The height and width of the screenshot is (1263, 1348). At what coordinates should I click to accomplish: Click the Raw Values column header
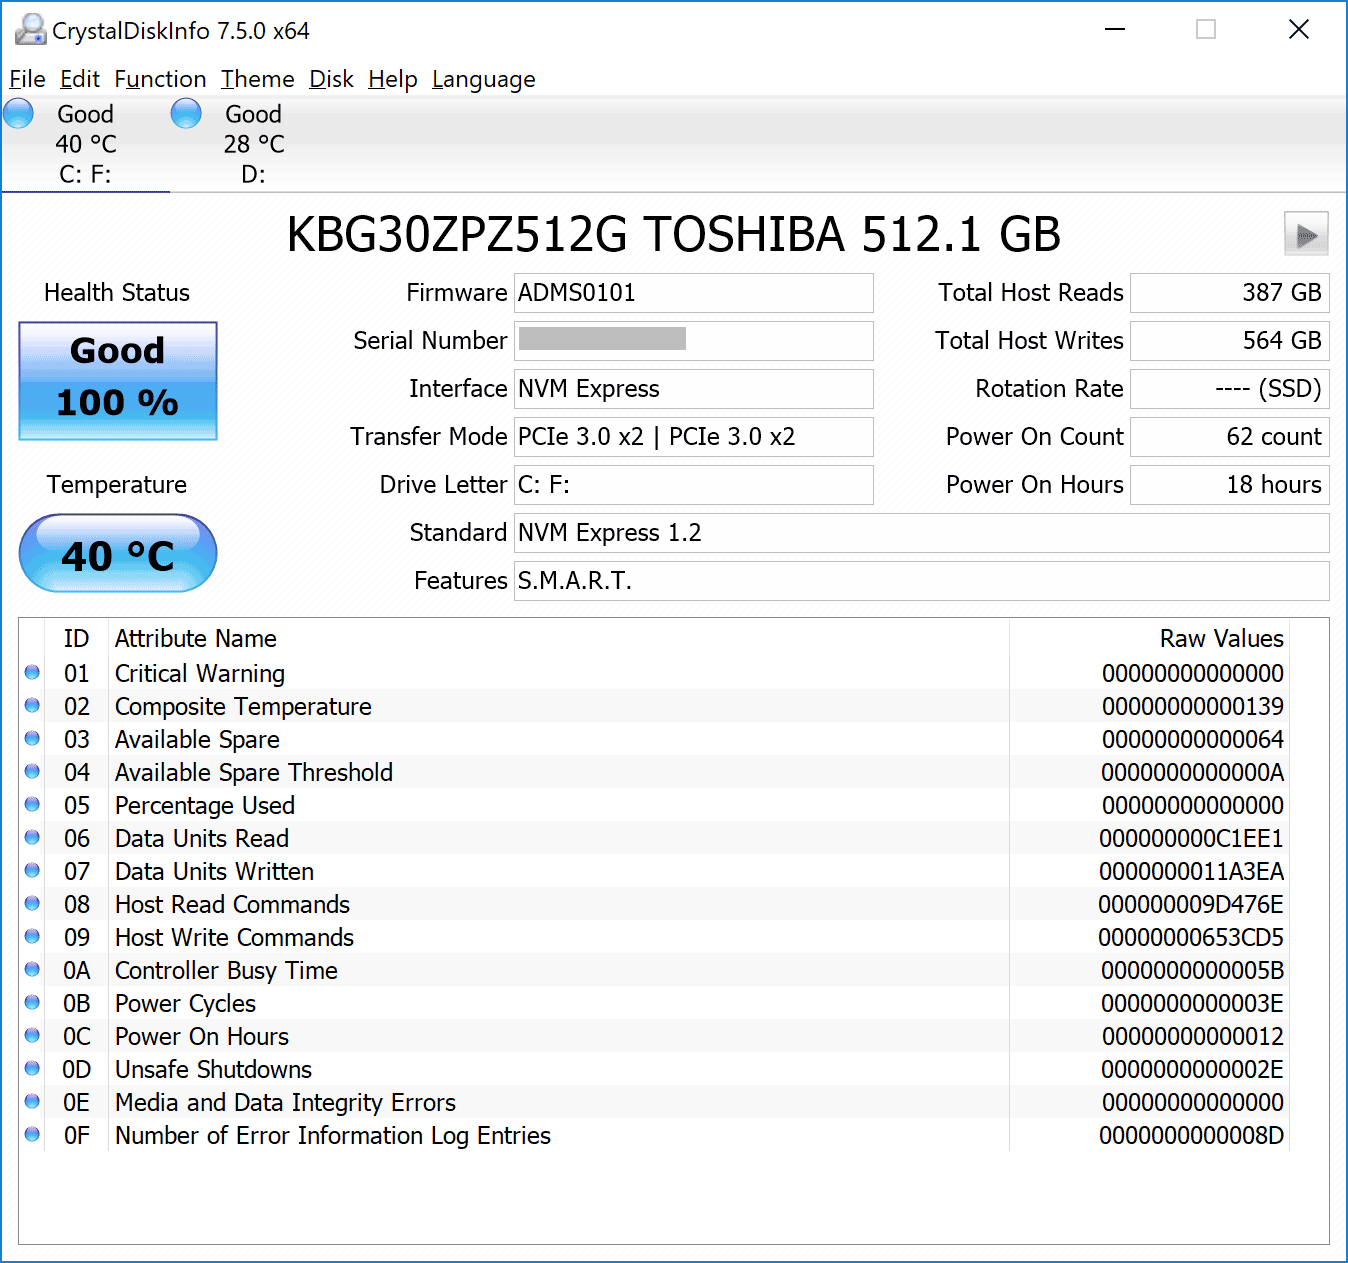coord(1220,638)
